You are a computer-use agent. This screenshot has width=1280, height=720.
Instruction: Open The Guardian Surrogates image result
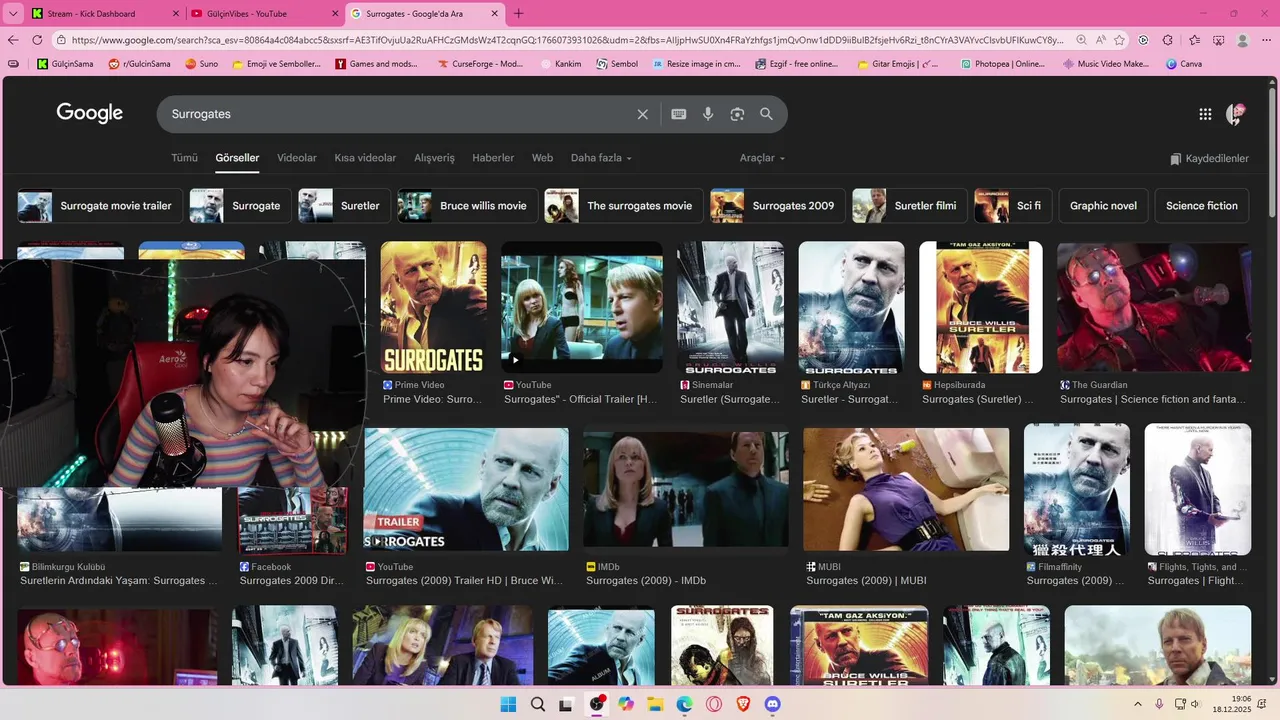[1154, 307]
